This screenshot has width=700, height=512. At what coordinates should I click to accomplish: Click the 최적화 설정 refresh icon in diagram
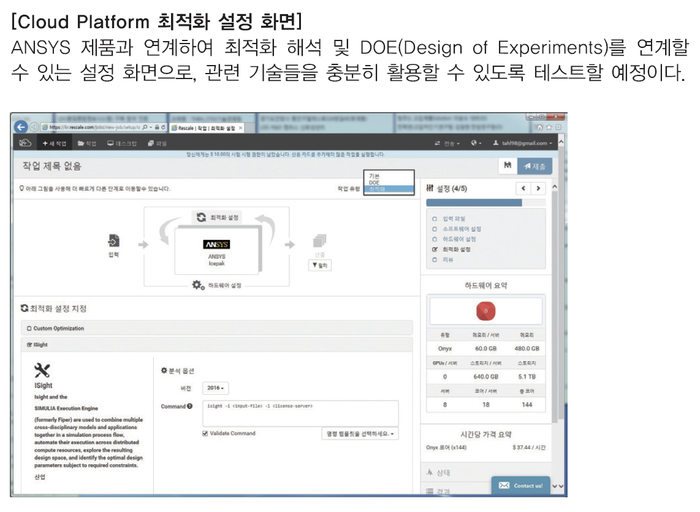pyautogui.click(x=201, y=217)
